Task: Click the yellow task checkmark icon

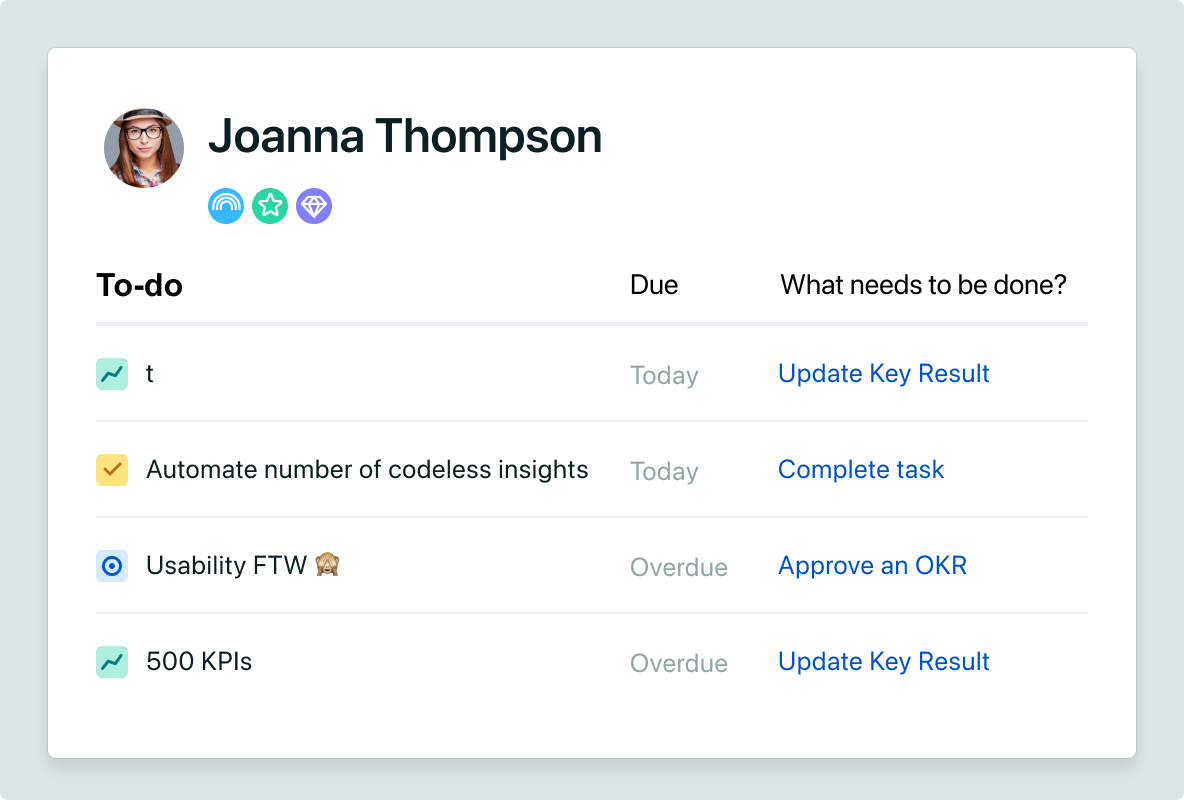Action: pos(112,470)
